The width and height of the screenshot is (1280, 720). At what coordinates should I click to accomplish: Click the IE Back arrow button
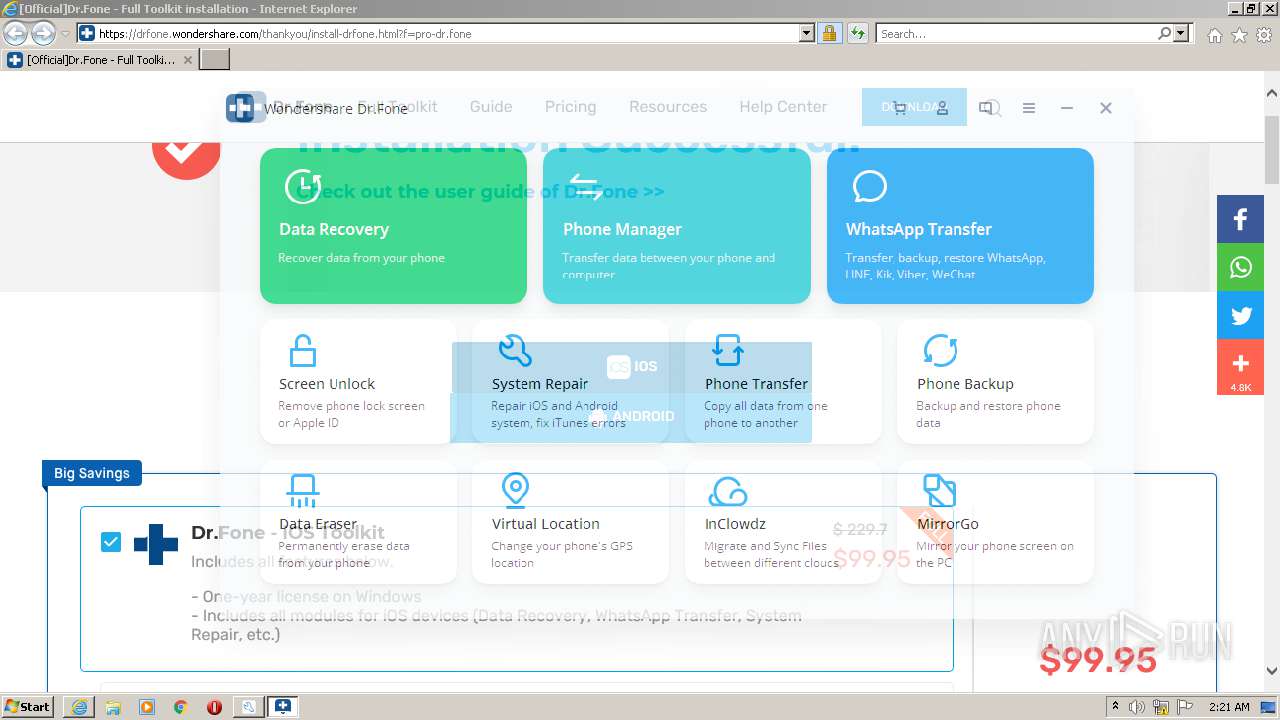point(16,33)
